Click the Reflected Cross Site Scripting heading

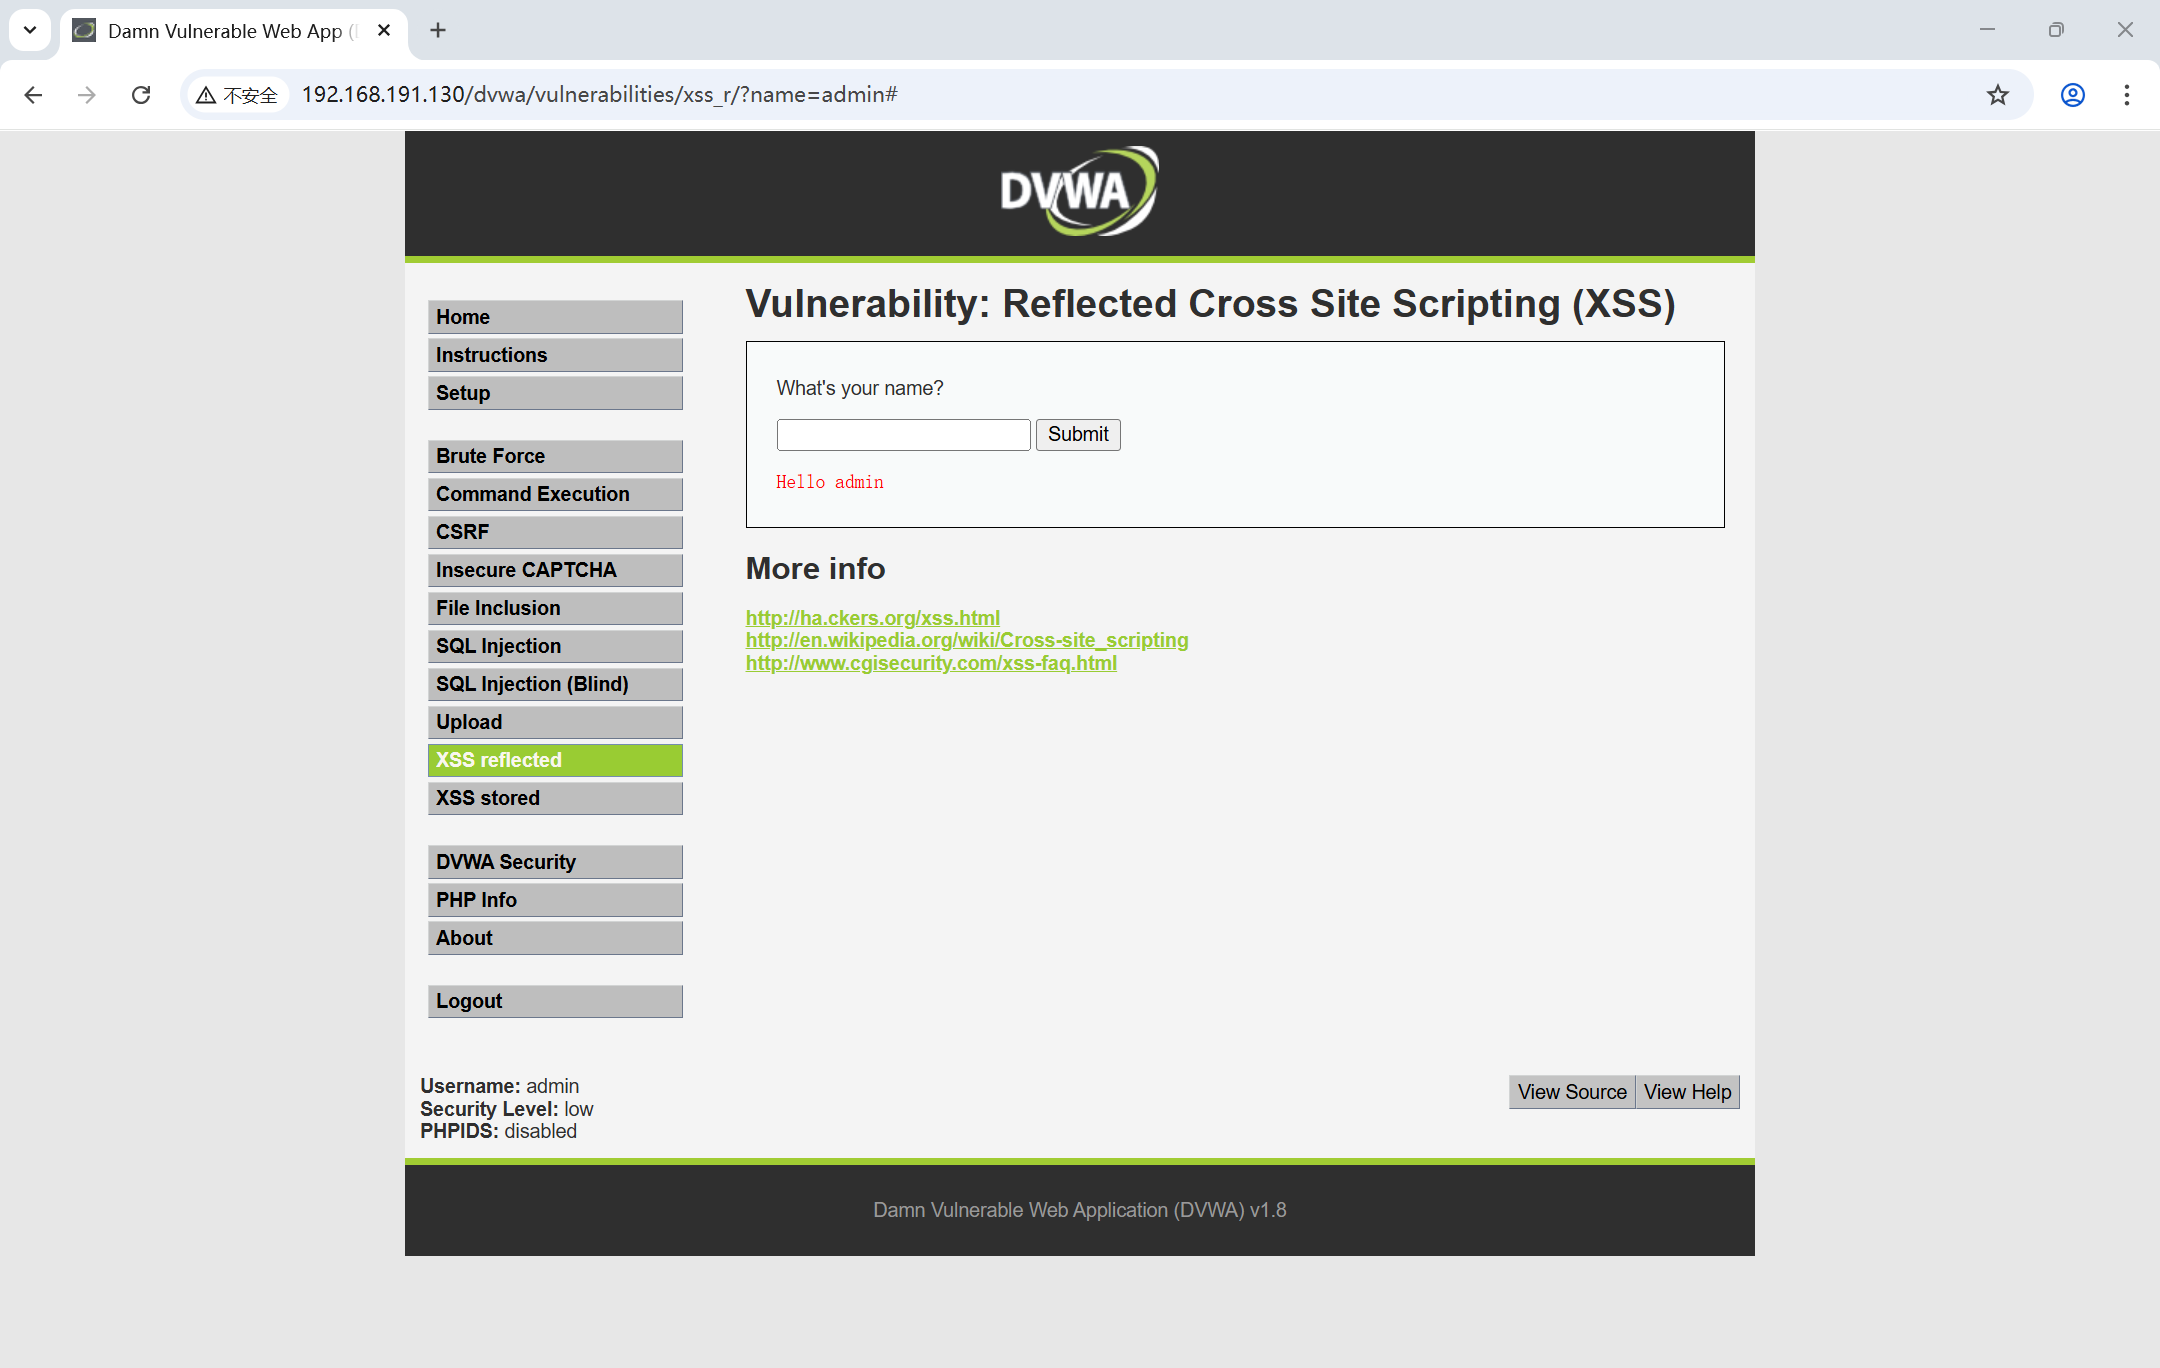[x=1210, y=304]
